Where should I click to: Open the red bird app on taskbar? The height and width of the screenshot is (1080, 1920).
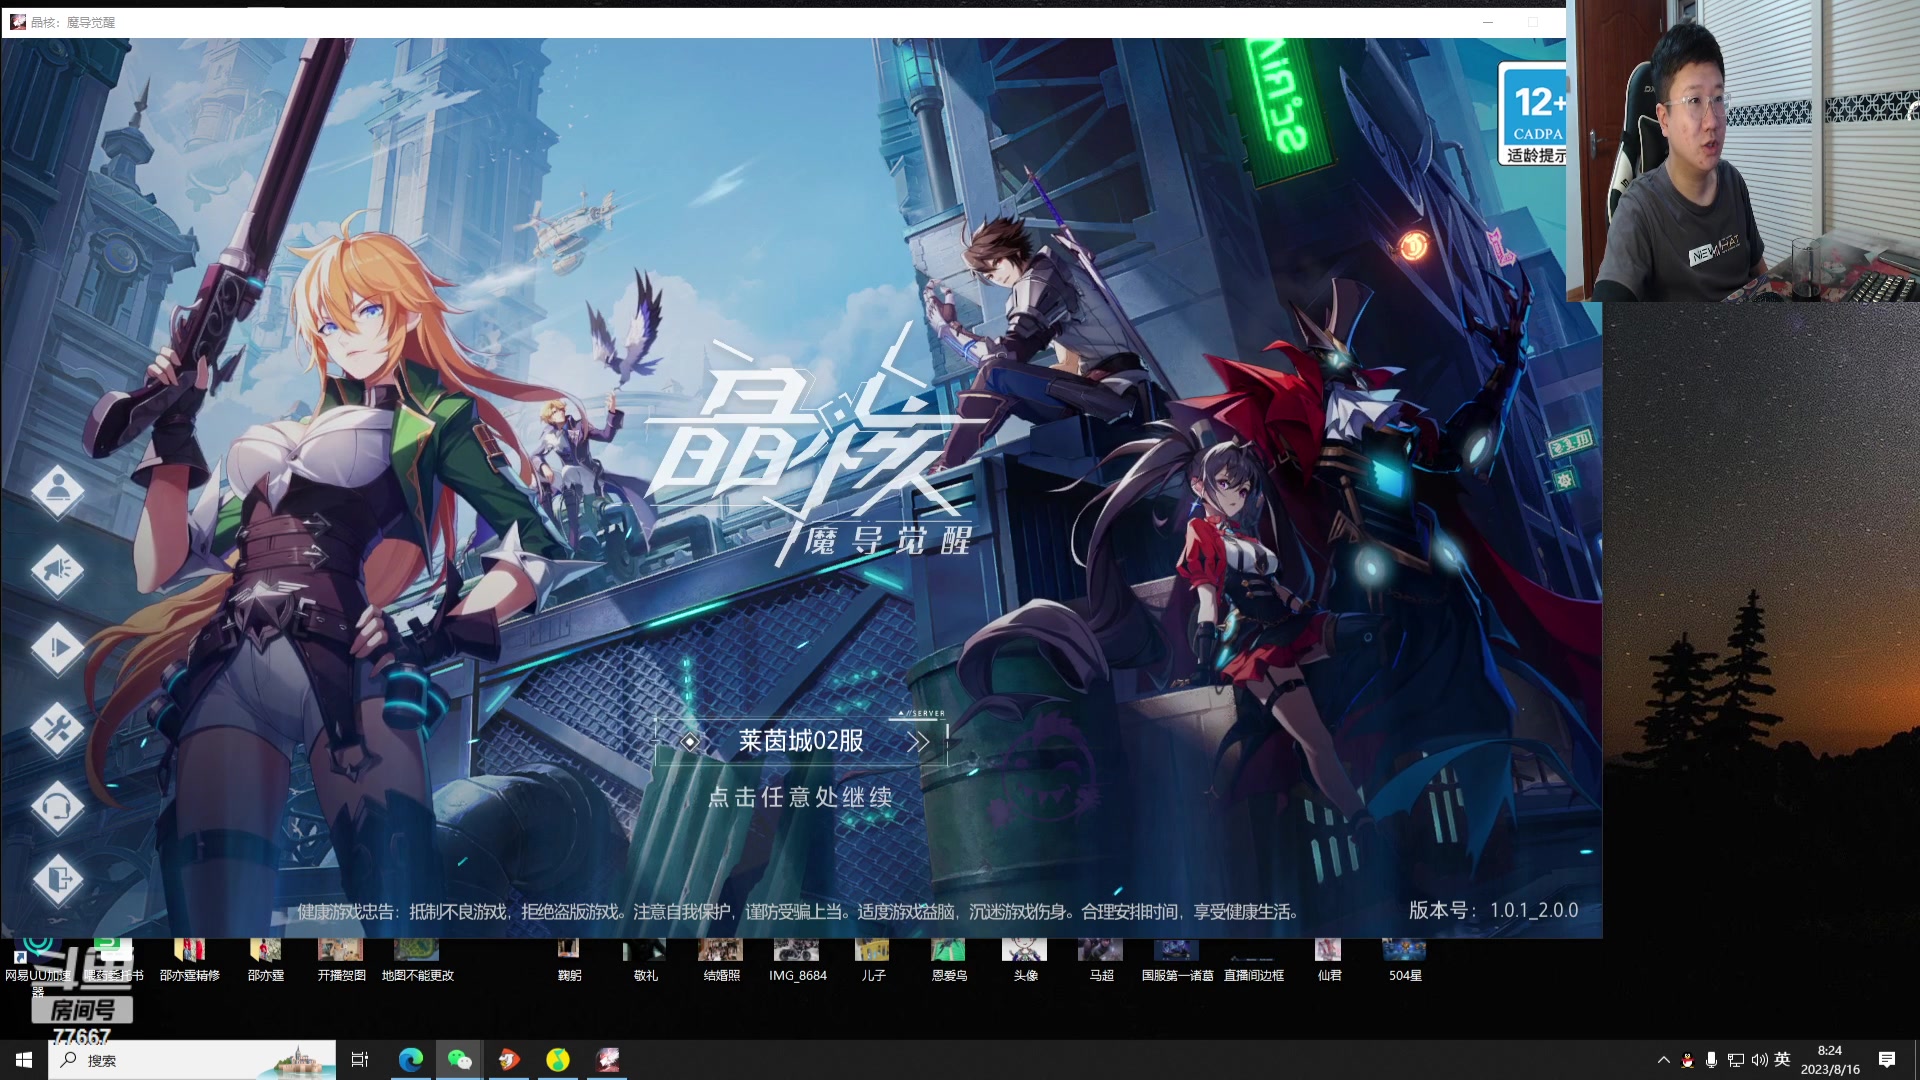(509, 1060)
